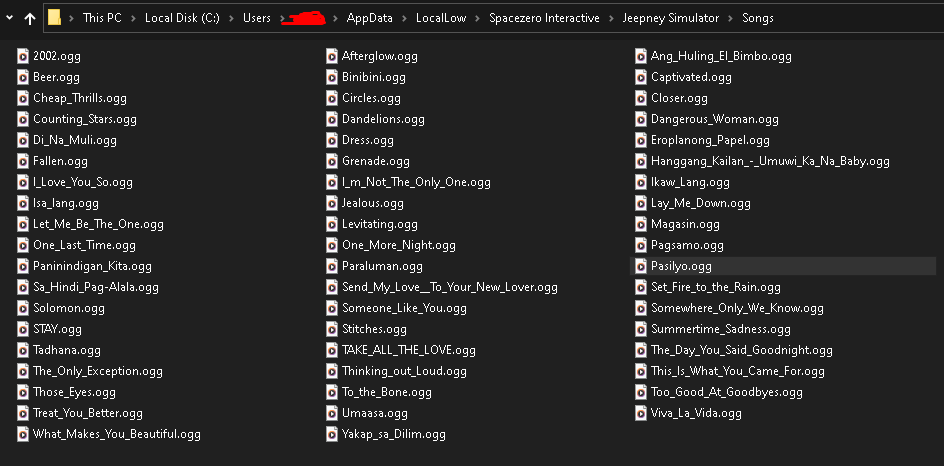Screen dimensions: 944x466
Task: Click Summertime_Sadness.ogg file name
Action: coord(721,329)
